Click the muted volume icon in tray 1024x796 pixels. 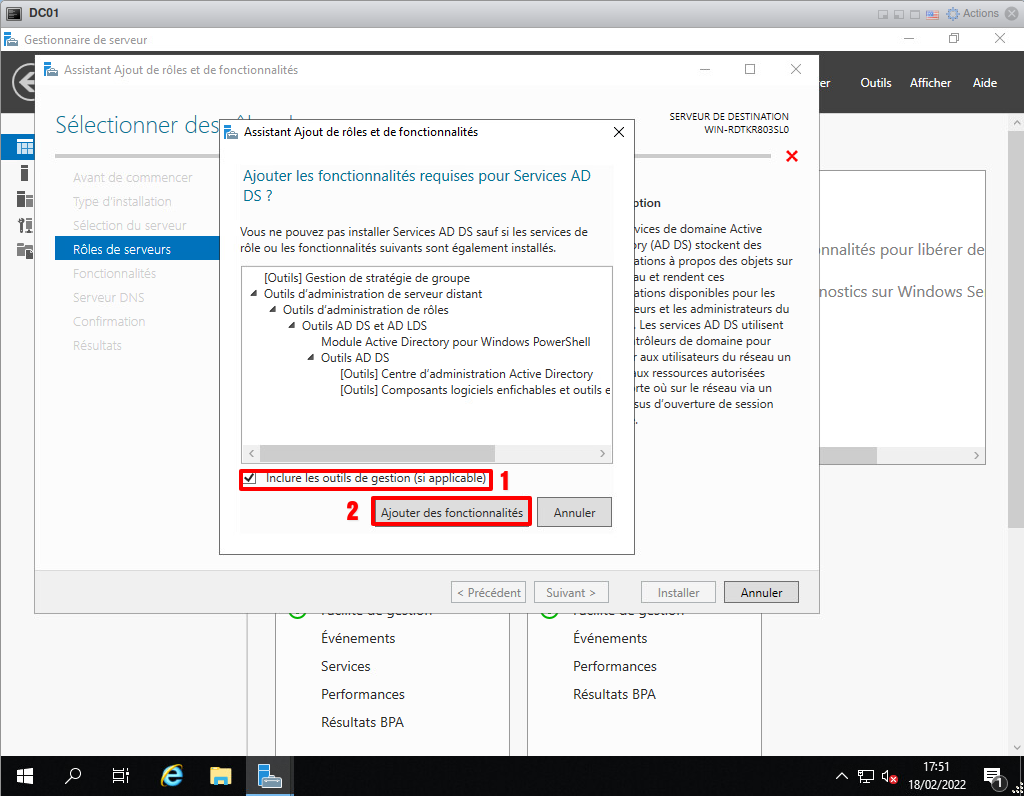888,776
